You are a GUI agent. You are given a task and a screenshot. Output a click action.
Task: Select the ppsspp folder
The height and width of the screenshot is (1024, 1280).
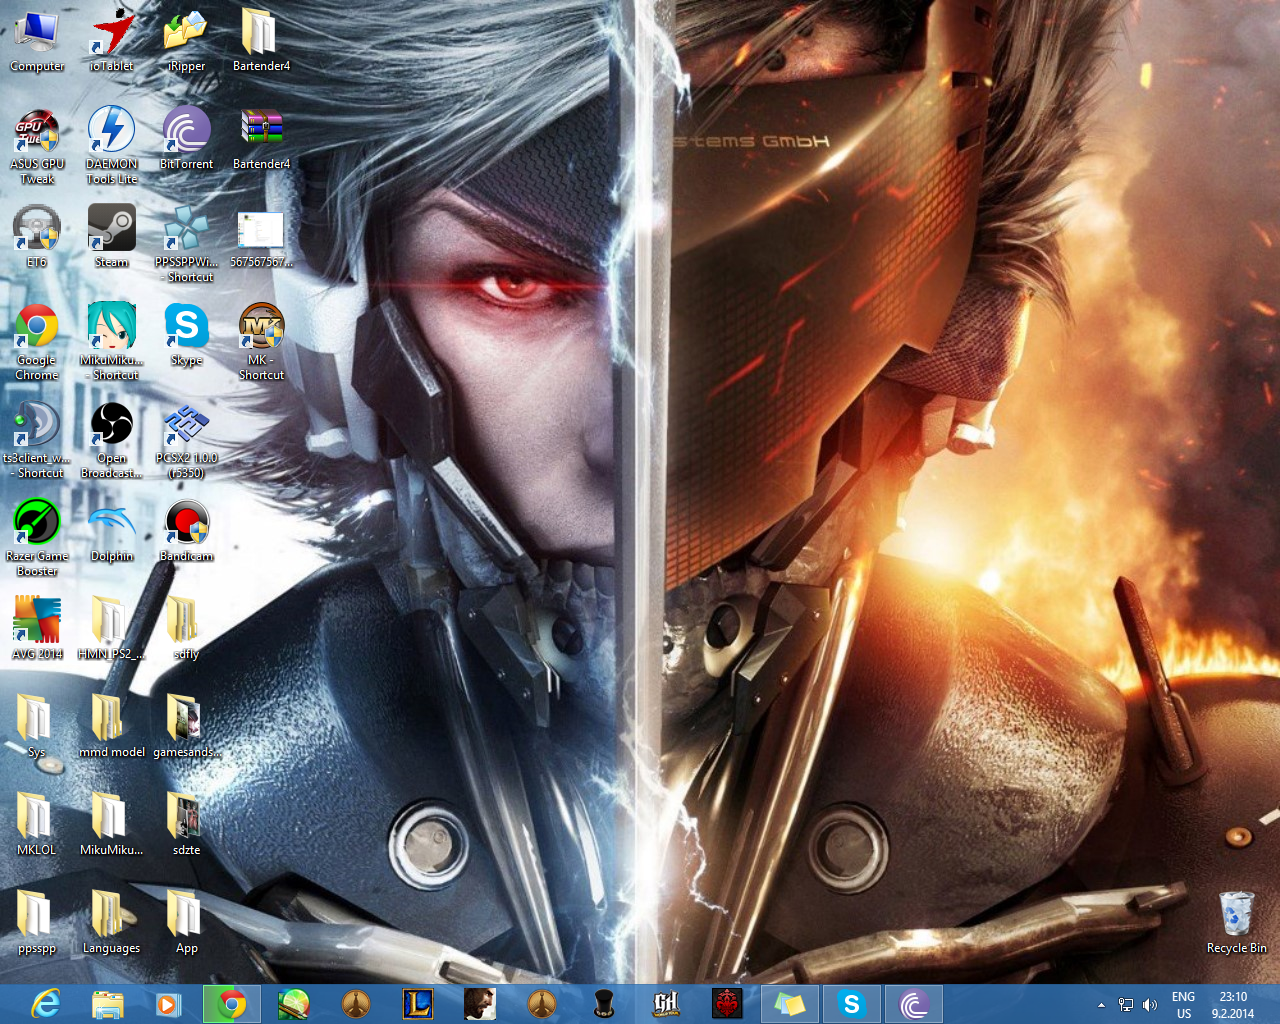(x=37, y=922)
